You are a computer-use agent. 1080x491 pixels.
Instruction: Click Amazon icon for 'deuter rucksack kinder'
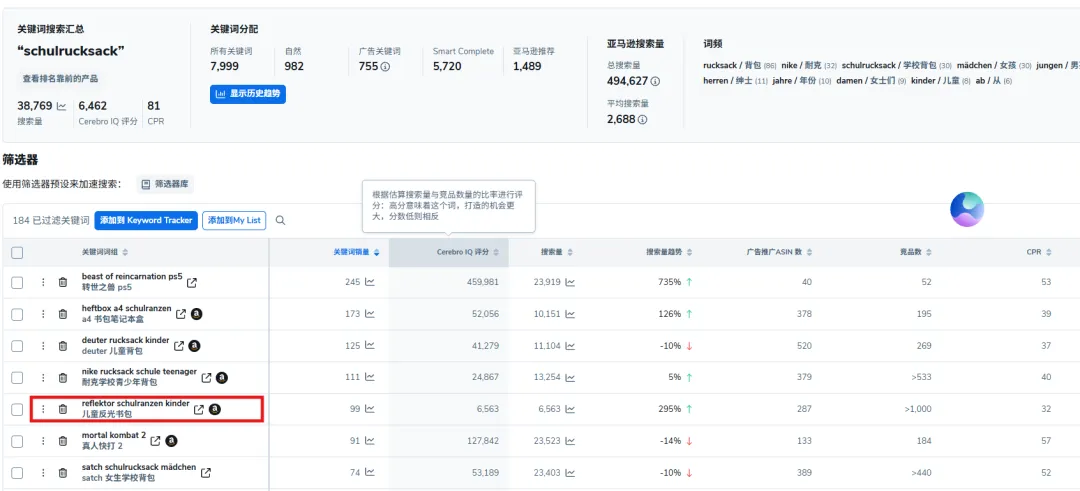coord(194,346)
